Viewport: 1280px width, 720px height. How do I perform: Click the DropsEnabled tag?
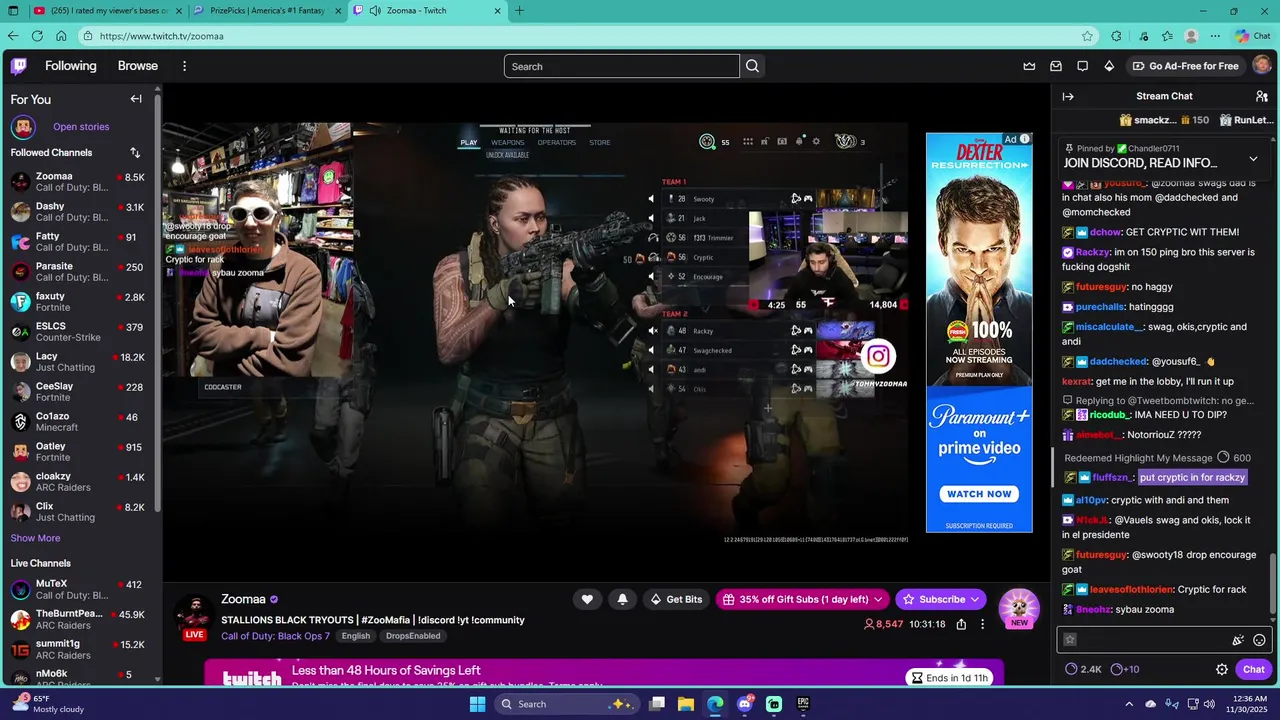(413, 636)
